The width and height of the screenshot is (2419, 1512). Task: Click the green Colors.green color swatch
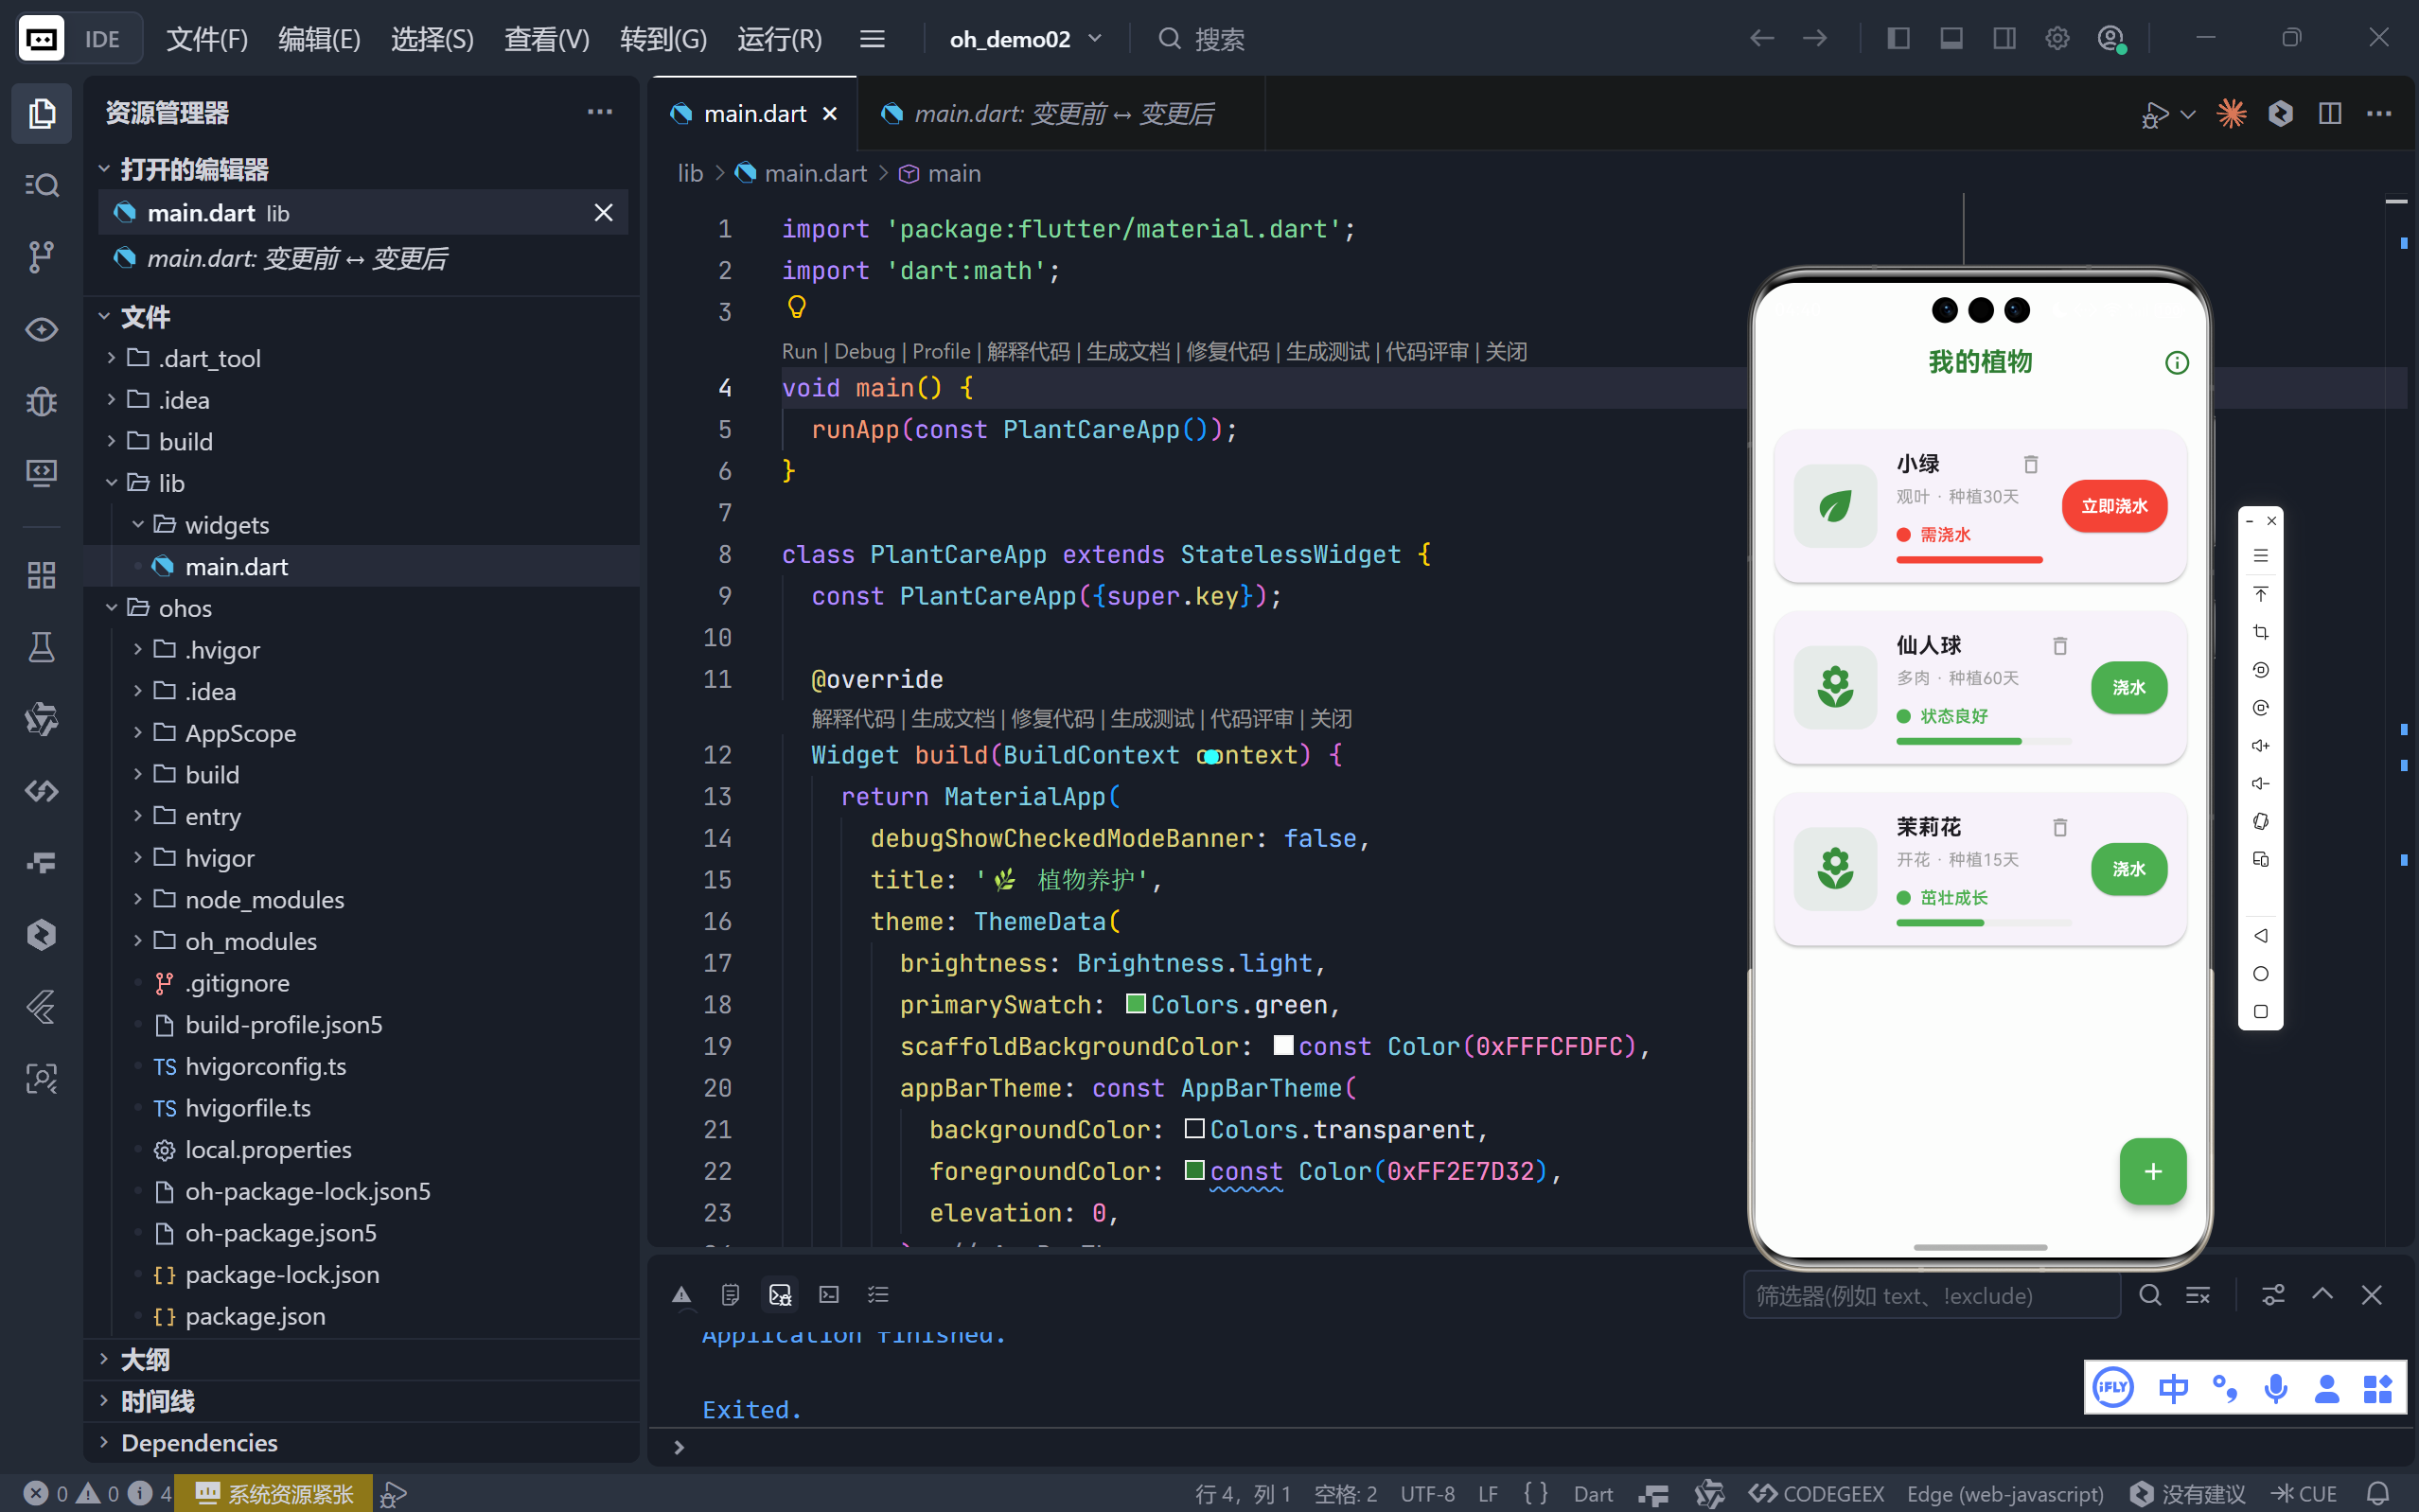point(1135,1004)
